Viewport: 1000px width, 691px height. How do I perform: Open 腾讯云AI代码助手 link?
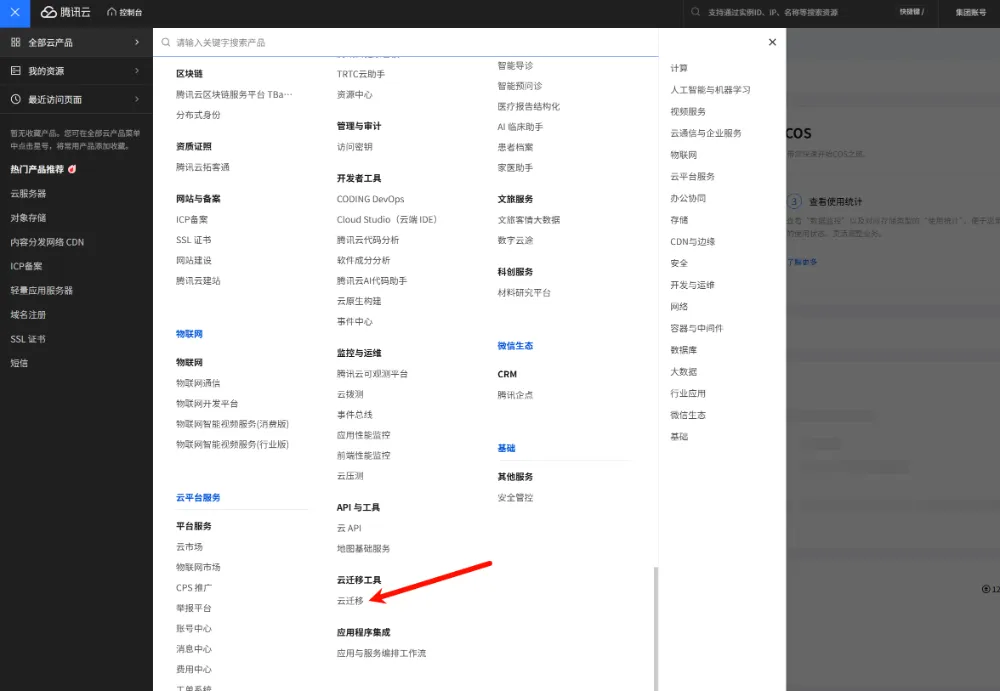[372, 280]
